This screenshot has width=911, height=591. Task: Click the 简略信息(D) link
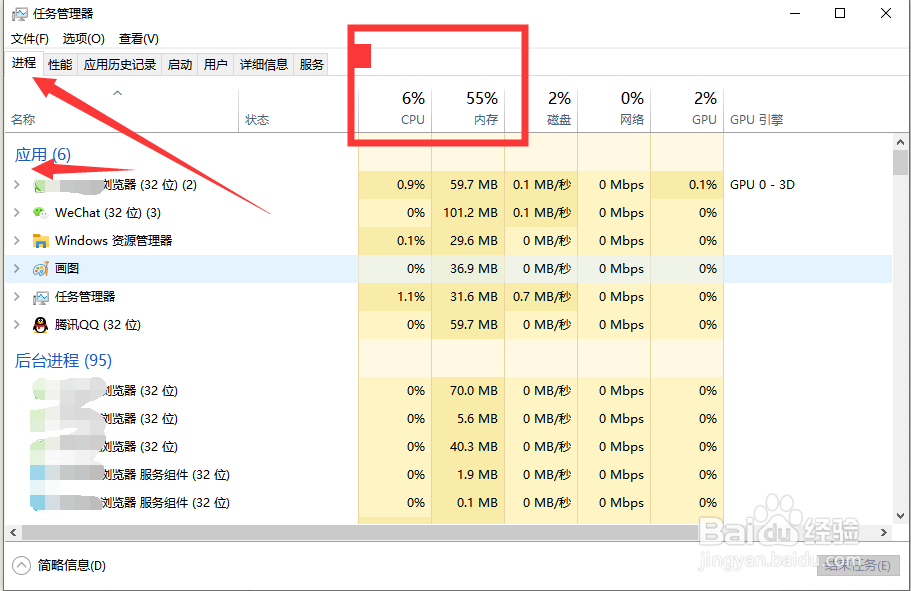tap(72, 565)
